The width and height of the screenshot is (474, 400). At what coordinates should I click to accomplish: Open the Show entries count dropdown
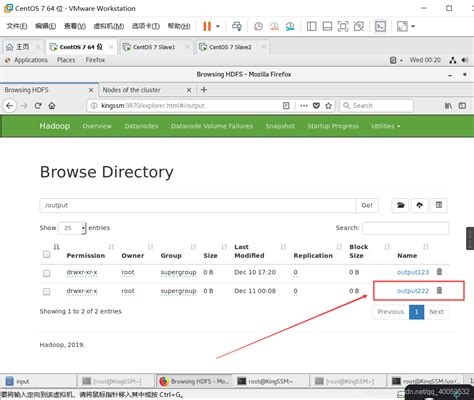coord(72,228)
